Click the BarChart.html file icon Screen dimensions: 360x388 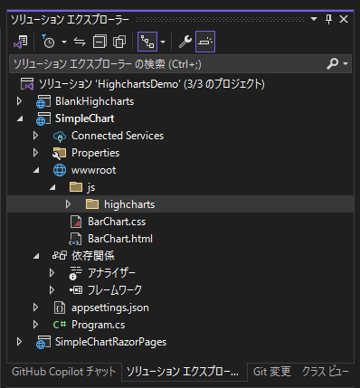click(x=75, y=239)
